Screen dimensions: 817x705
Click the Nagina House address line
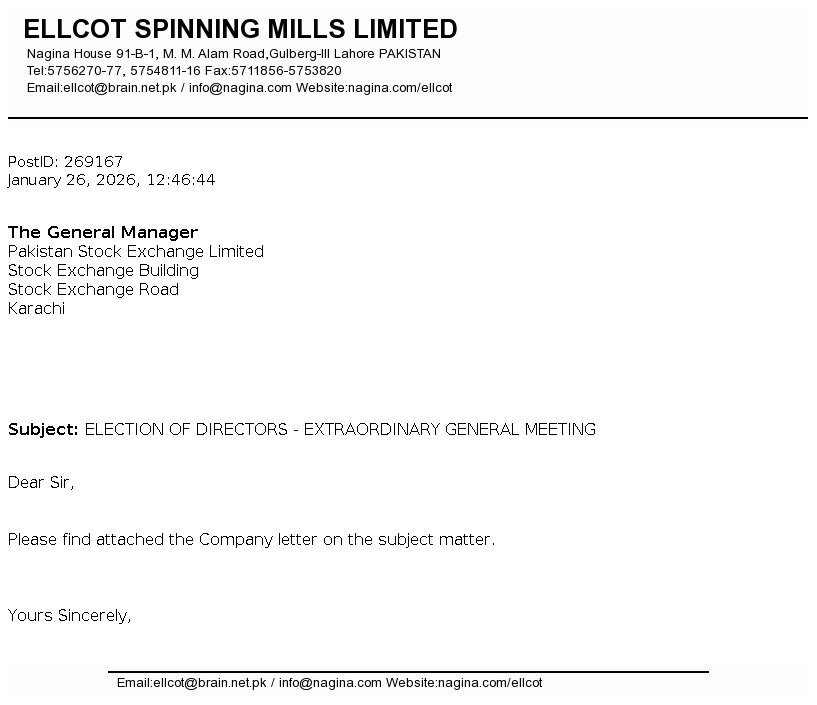(x=234, y=54)
